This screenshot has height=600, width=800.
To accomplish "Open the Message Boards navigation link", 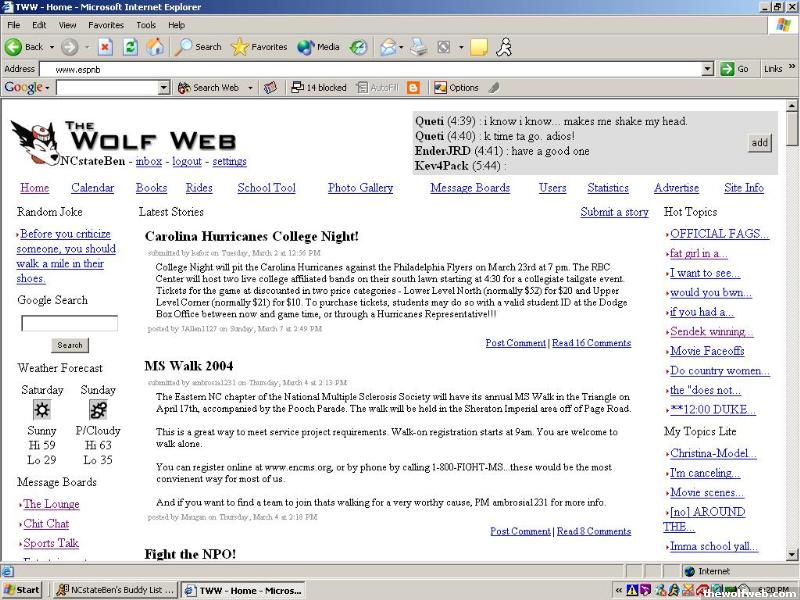I will click(470, 188).
